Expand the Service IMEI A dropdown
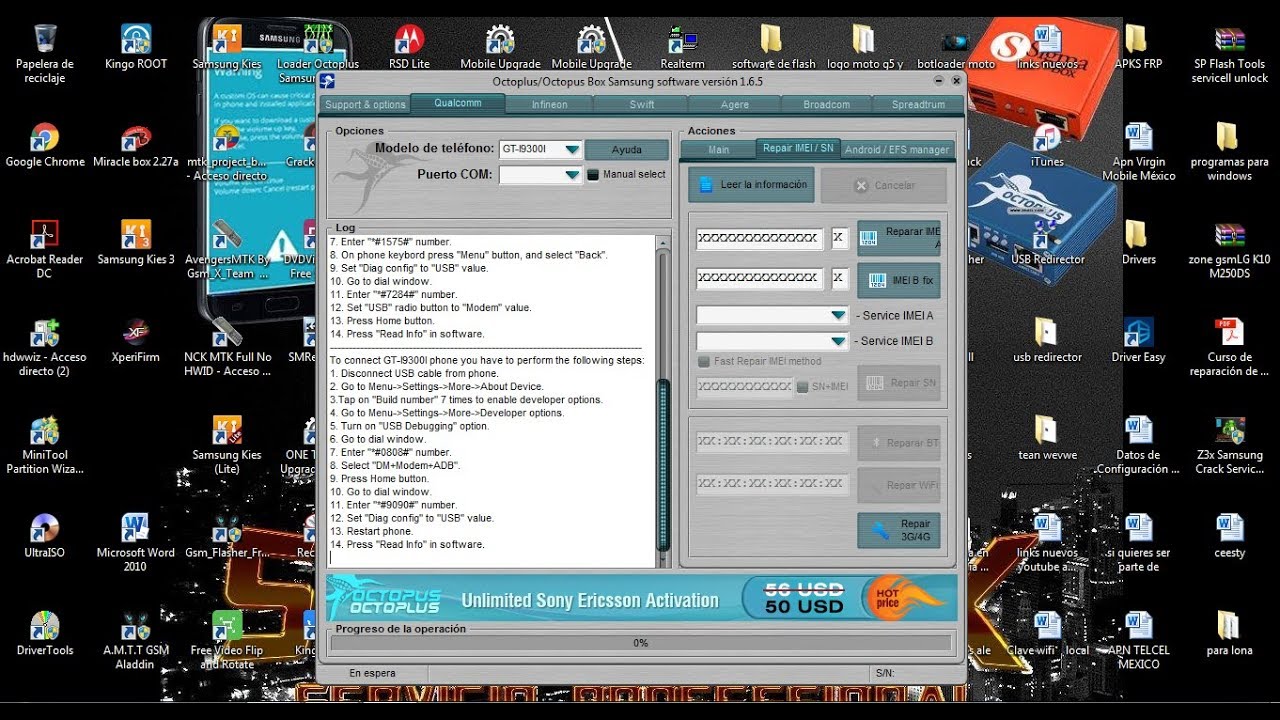Viewport: 1280px width, 720px height. (839, 315)
